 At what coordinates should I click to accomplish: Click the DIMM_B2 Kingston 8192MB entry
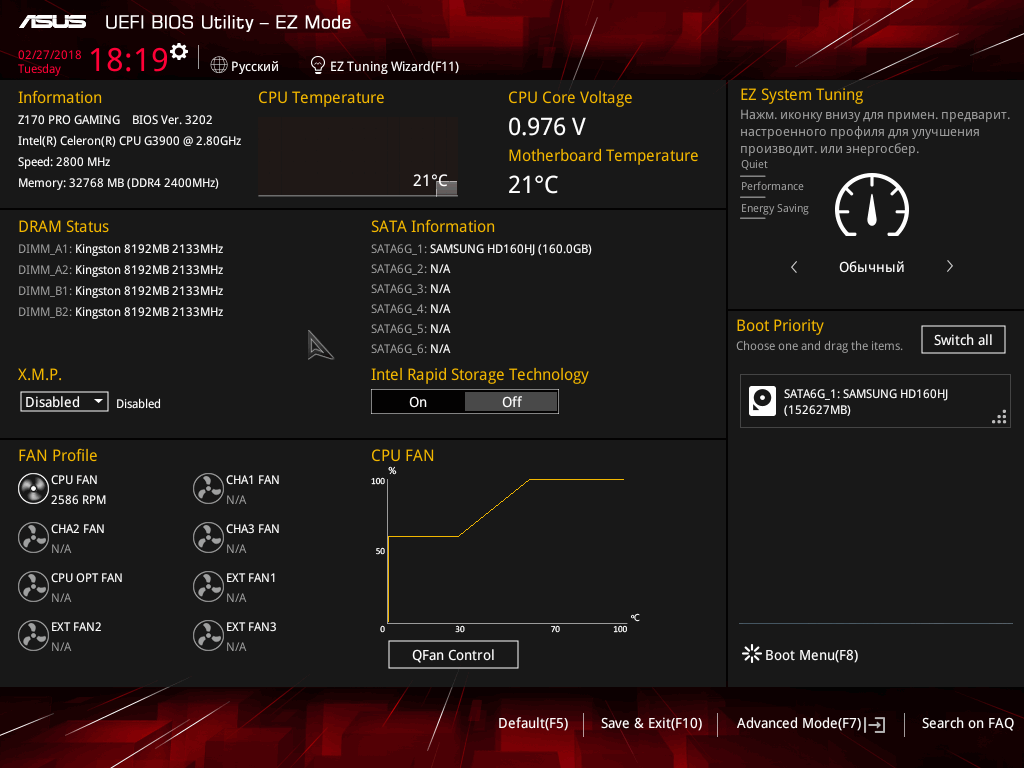point(121,312)
